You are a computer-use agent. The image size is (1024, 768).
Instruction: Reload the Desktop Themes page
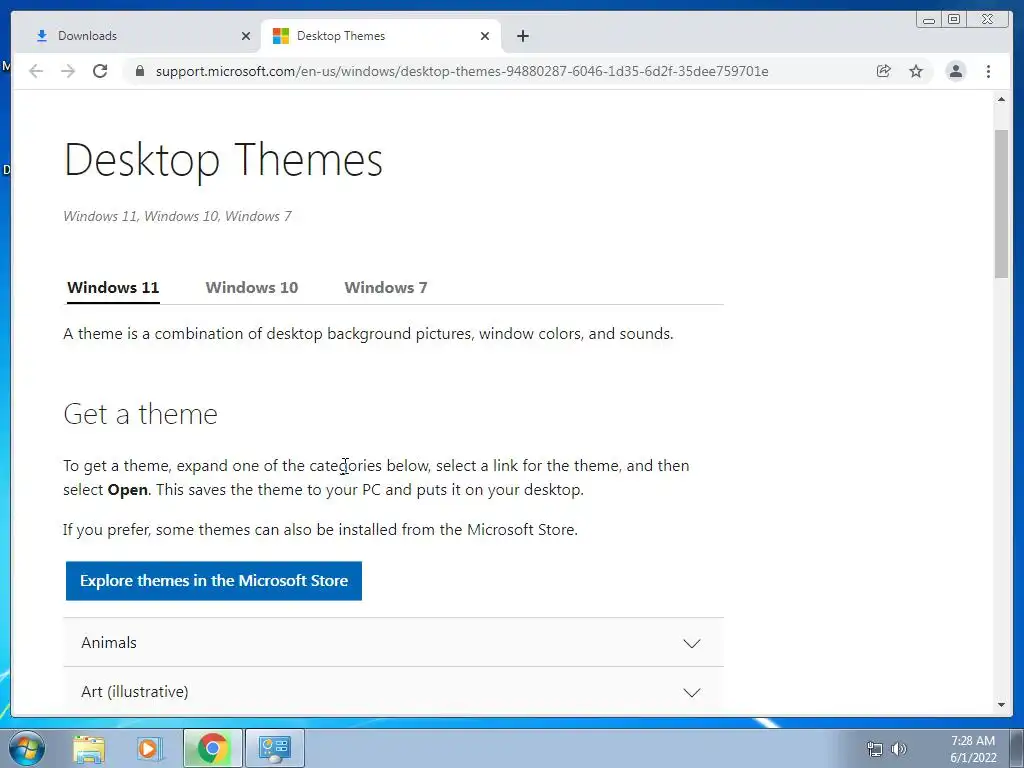pyautogui.click(x=100, y=71)
